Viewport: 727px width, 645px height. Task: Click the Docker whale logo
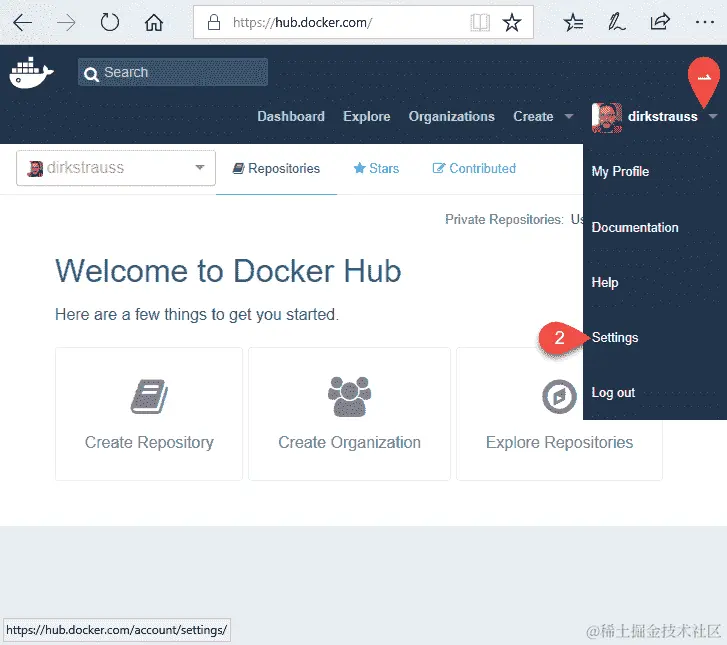coord(31,73)
